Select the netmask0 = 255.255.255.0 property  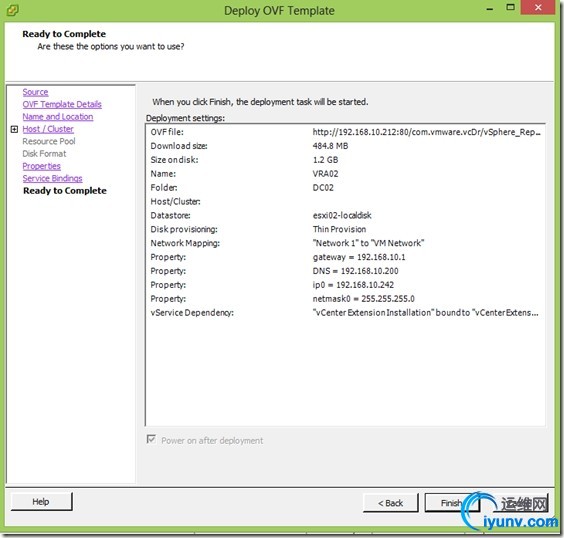[x=364, y=299]
